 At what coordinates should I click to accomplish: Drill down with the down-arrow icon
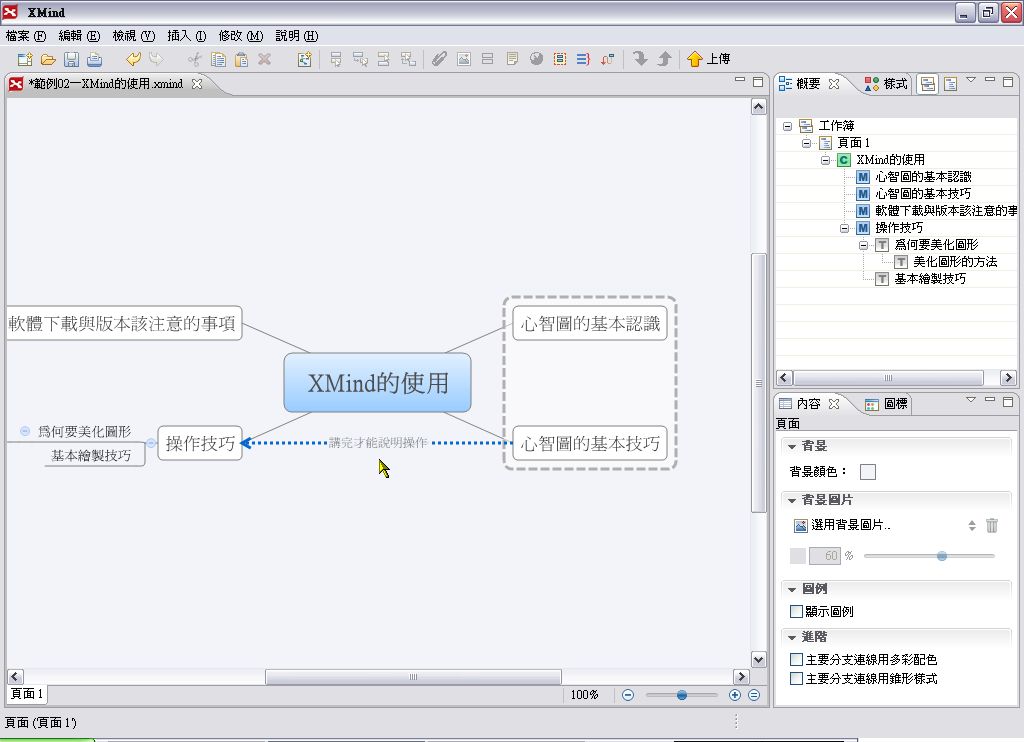(640, 59)
